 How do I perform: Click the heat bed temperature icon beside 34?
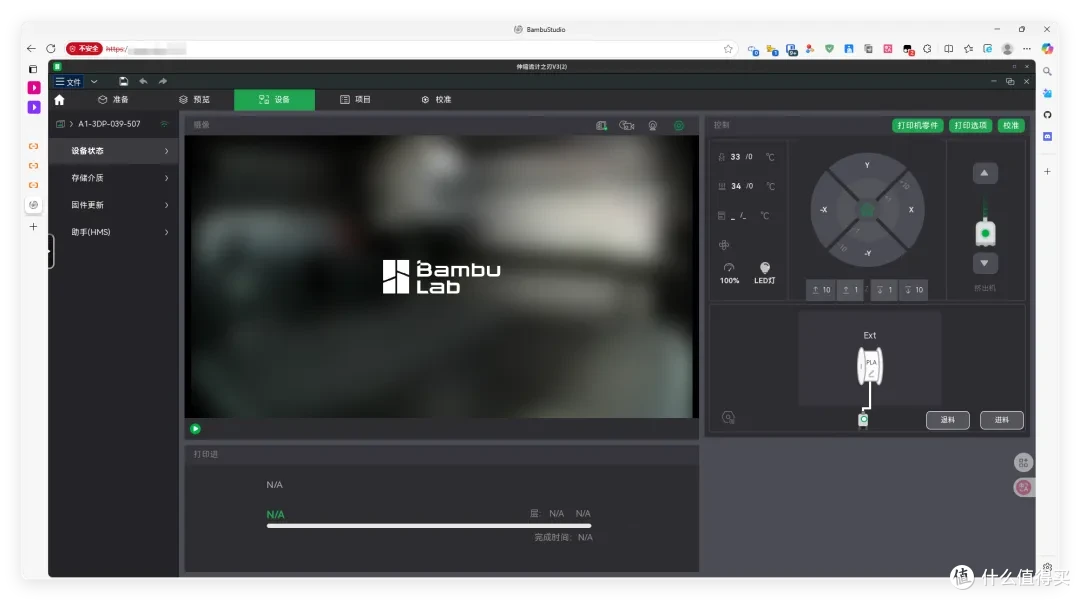[x=721, y=186]
